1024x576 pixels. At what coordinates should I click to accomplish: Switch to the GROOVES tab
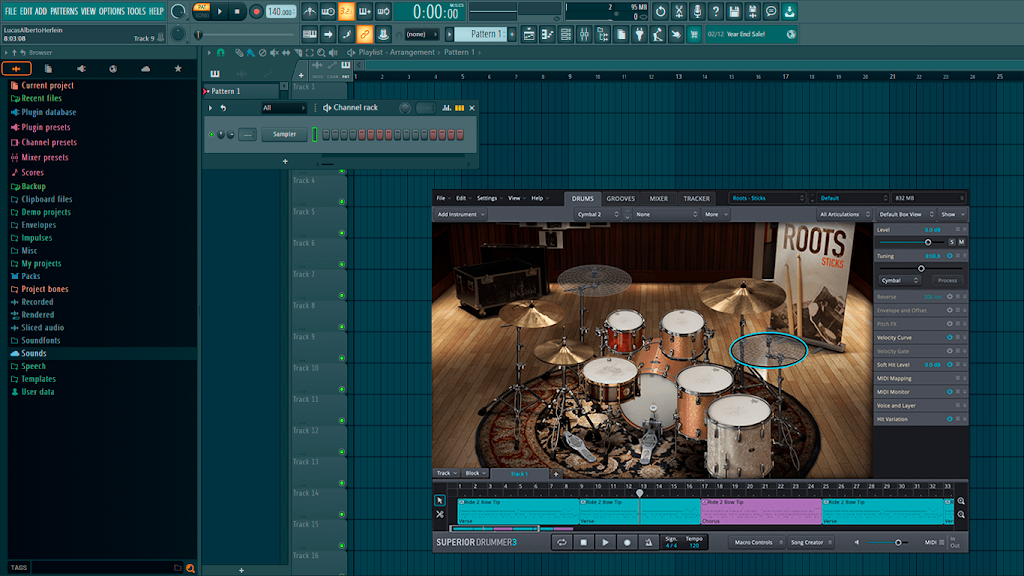[620, 199]
